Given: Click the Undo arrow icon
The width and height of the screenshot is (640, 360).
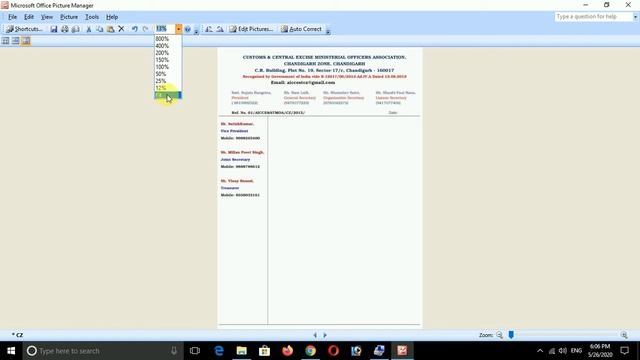Looking at the screenshot, I should pos(135,29).
